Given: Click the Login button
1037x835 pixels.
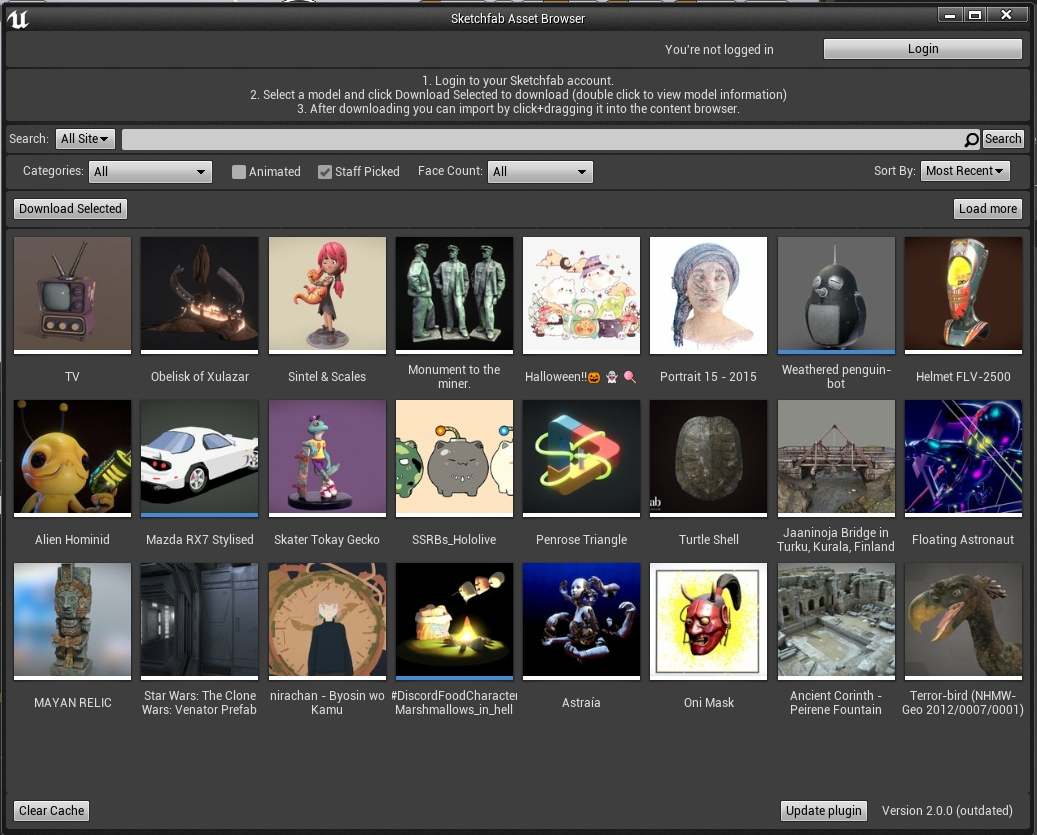Looking at the screenshot, I should click(923, 49).
